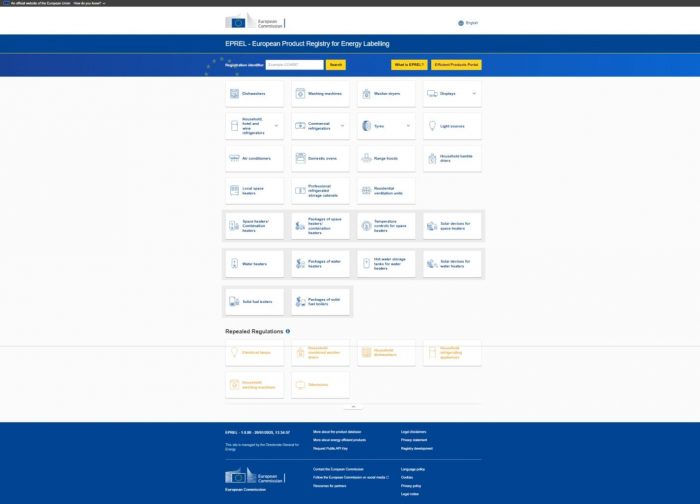Click the Air conditioners icon
700x504 pixels.
[234, 158]
